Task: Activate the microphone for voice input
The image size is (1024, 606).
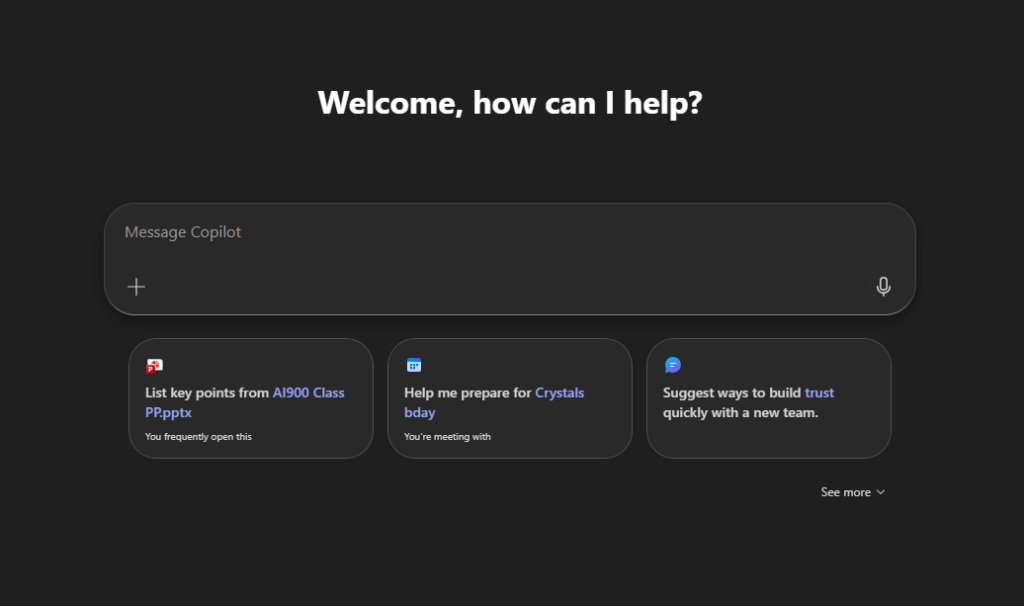Action: tap(883, 287)
